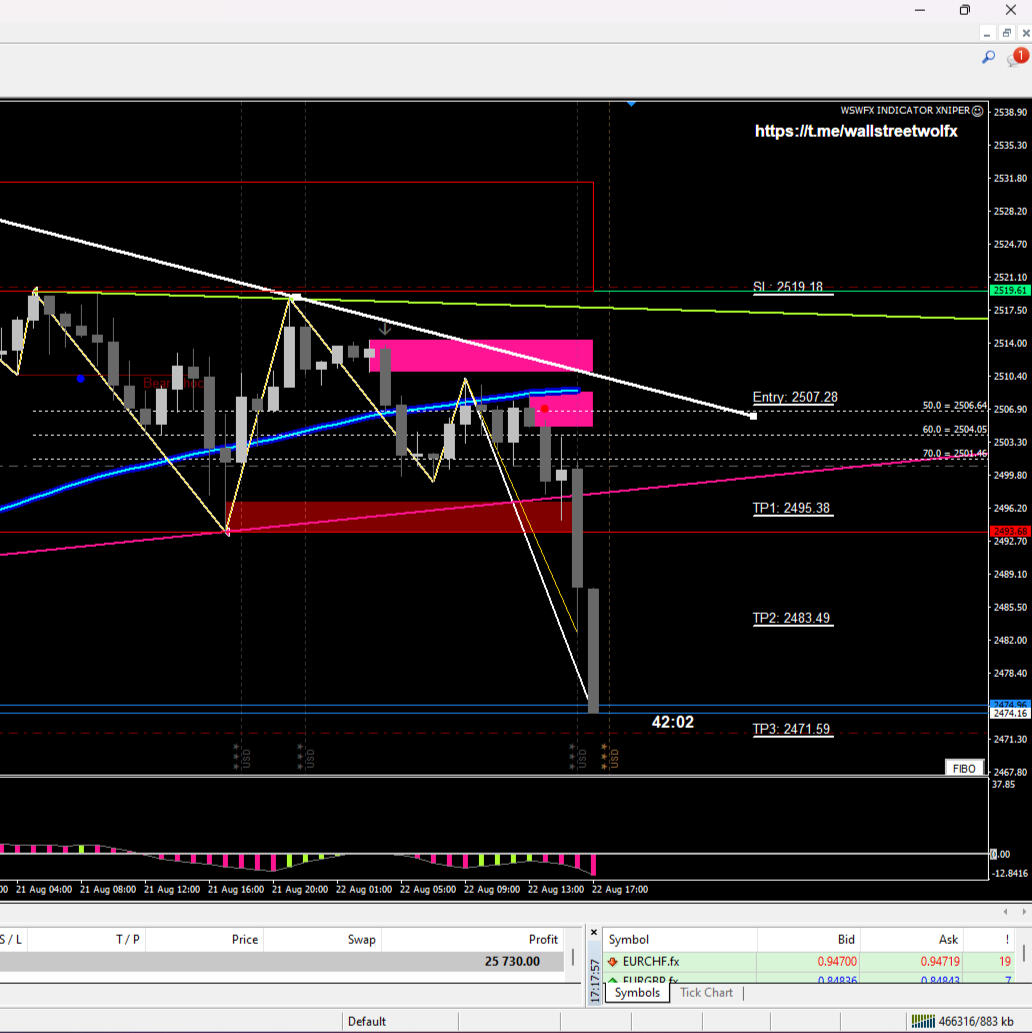1032x1033 pixels.
Task: Click the Default template label in the status bar
Action: coord(366,1021)
